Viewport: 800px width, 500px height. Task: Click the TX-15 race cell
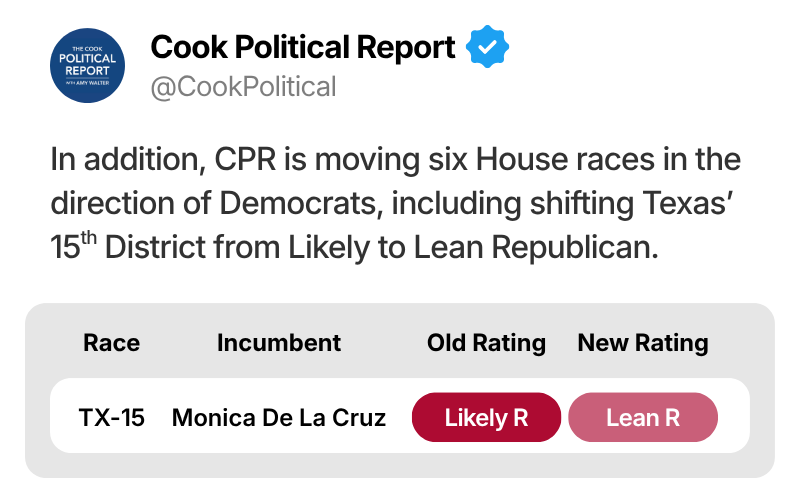[x=112, y=417]
